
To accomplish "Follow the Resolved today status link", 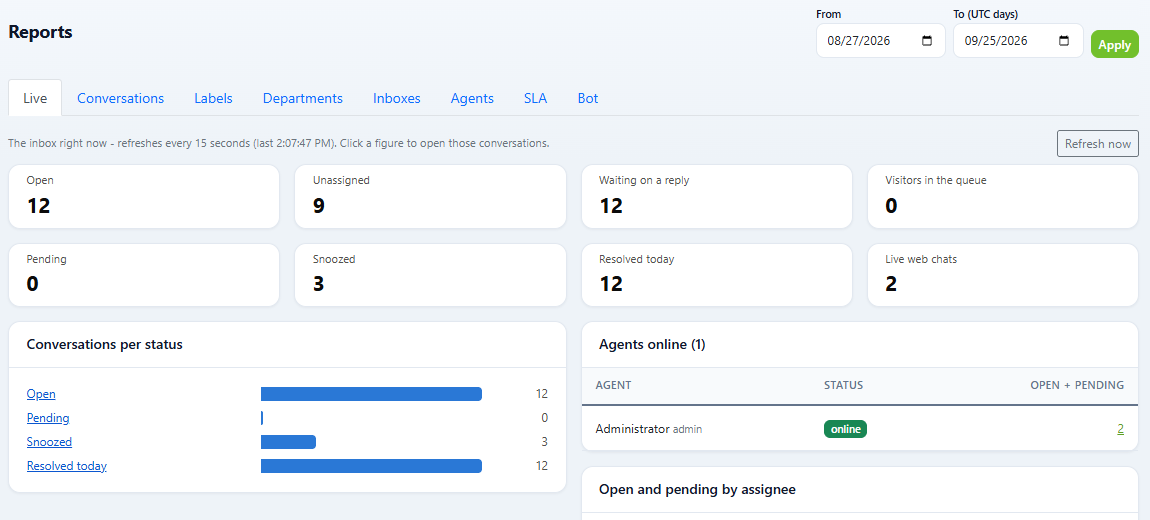I will coord(67,466).
